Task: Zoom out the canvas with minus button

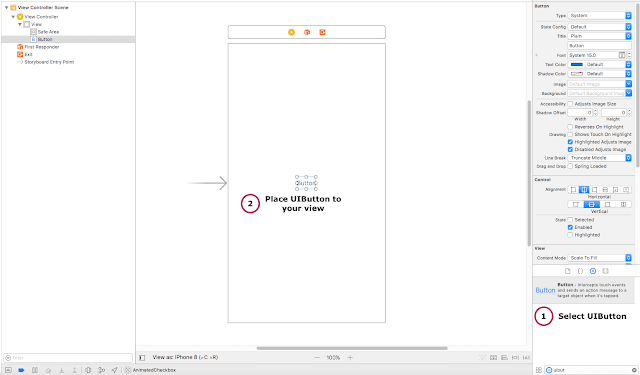Action: tap(317, 357)
